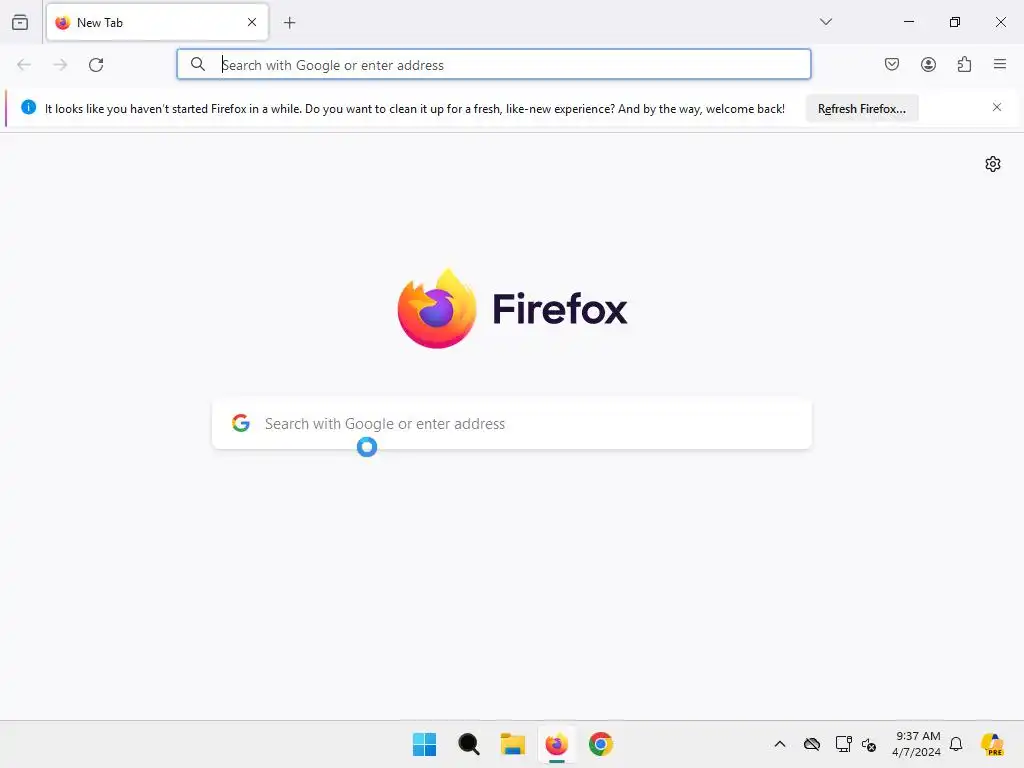Viewport: 1024px width, 768px height.
Task: Open new tab personalize gear settings
Action: [993, 164]
